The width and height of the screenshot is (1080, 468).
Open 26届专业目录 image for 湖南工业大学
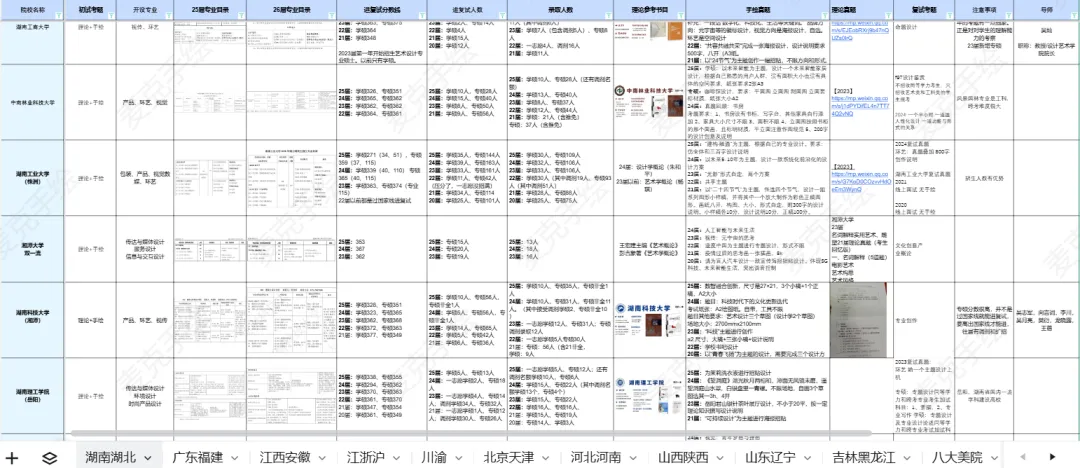291,179
